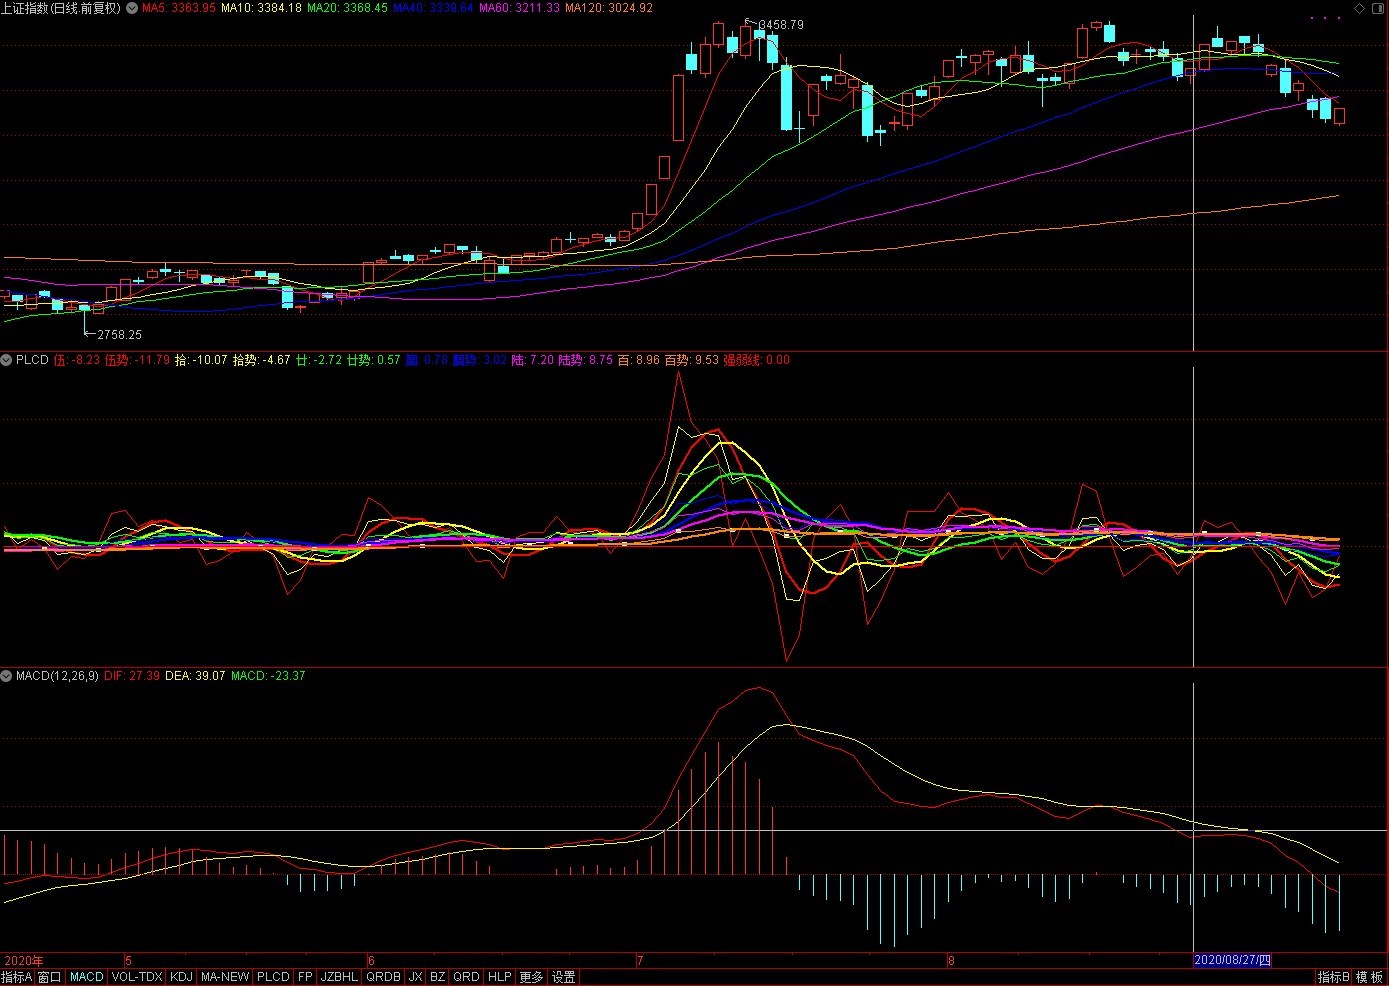
Task: Click the 模板 template button
Action: pyautogui.click(x=1370, y=977)
